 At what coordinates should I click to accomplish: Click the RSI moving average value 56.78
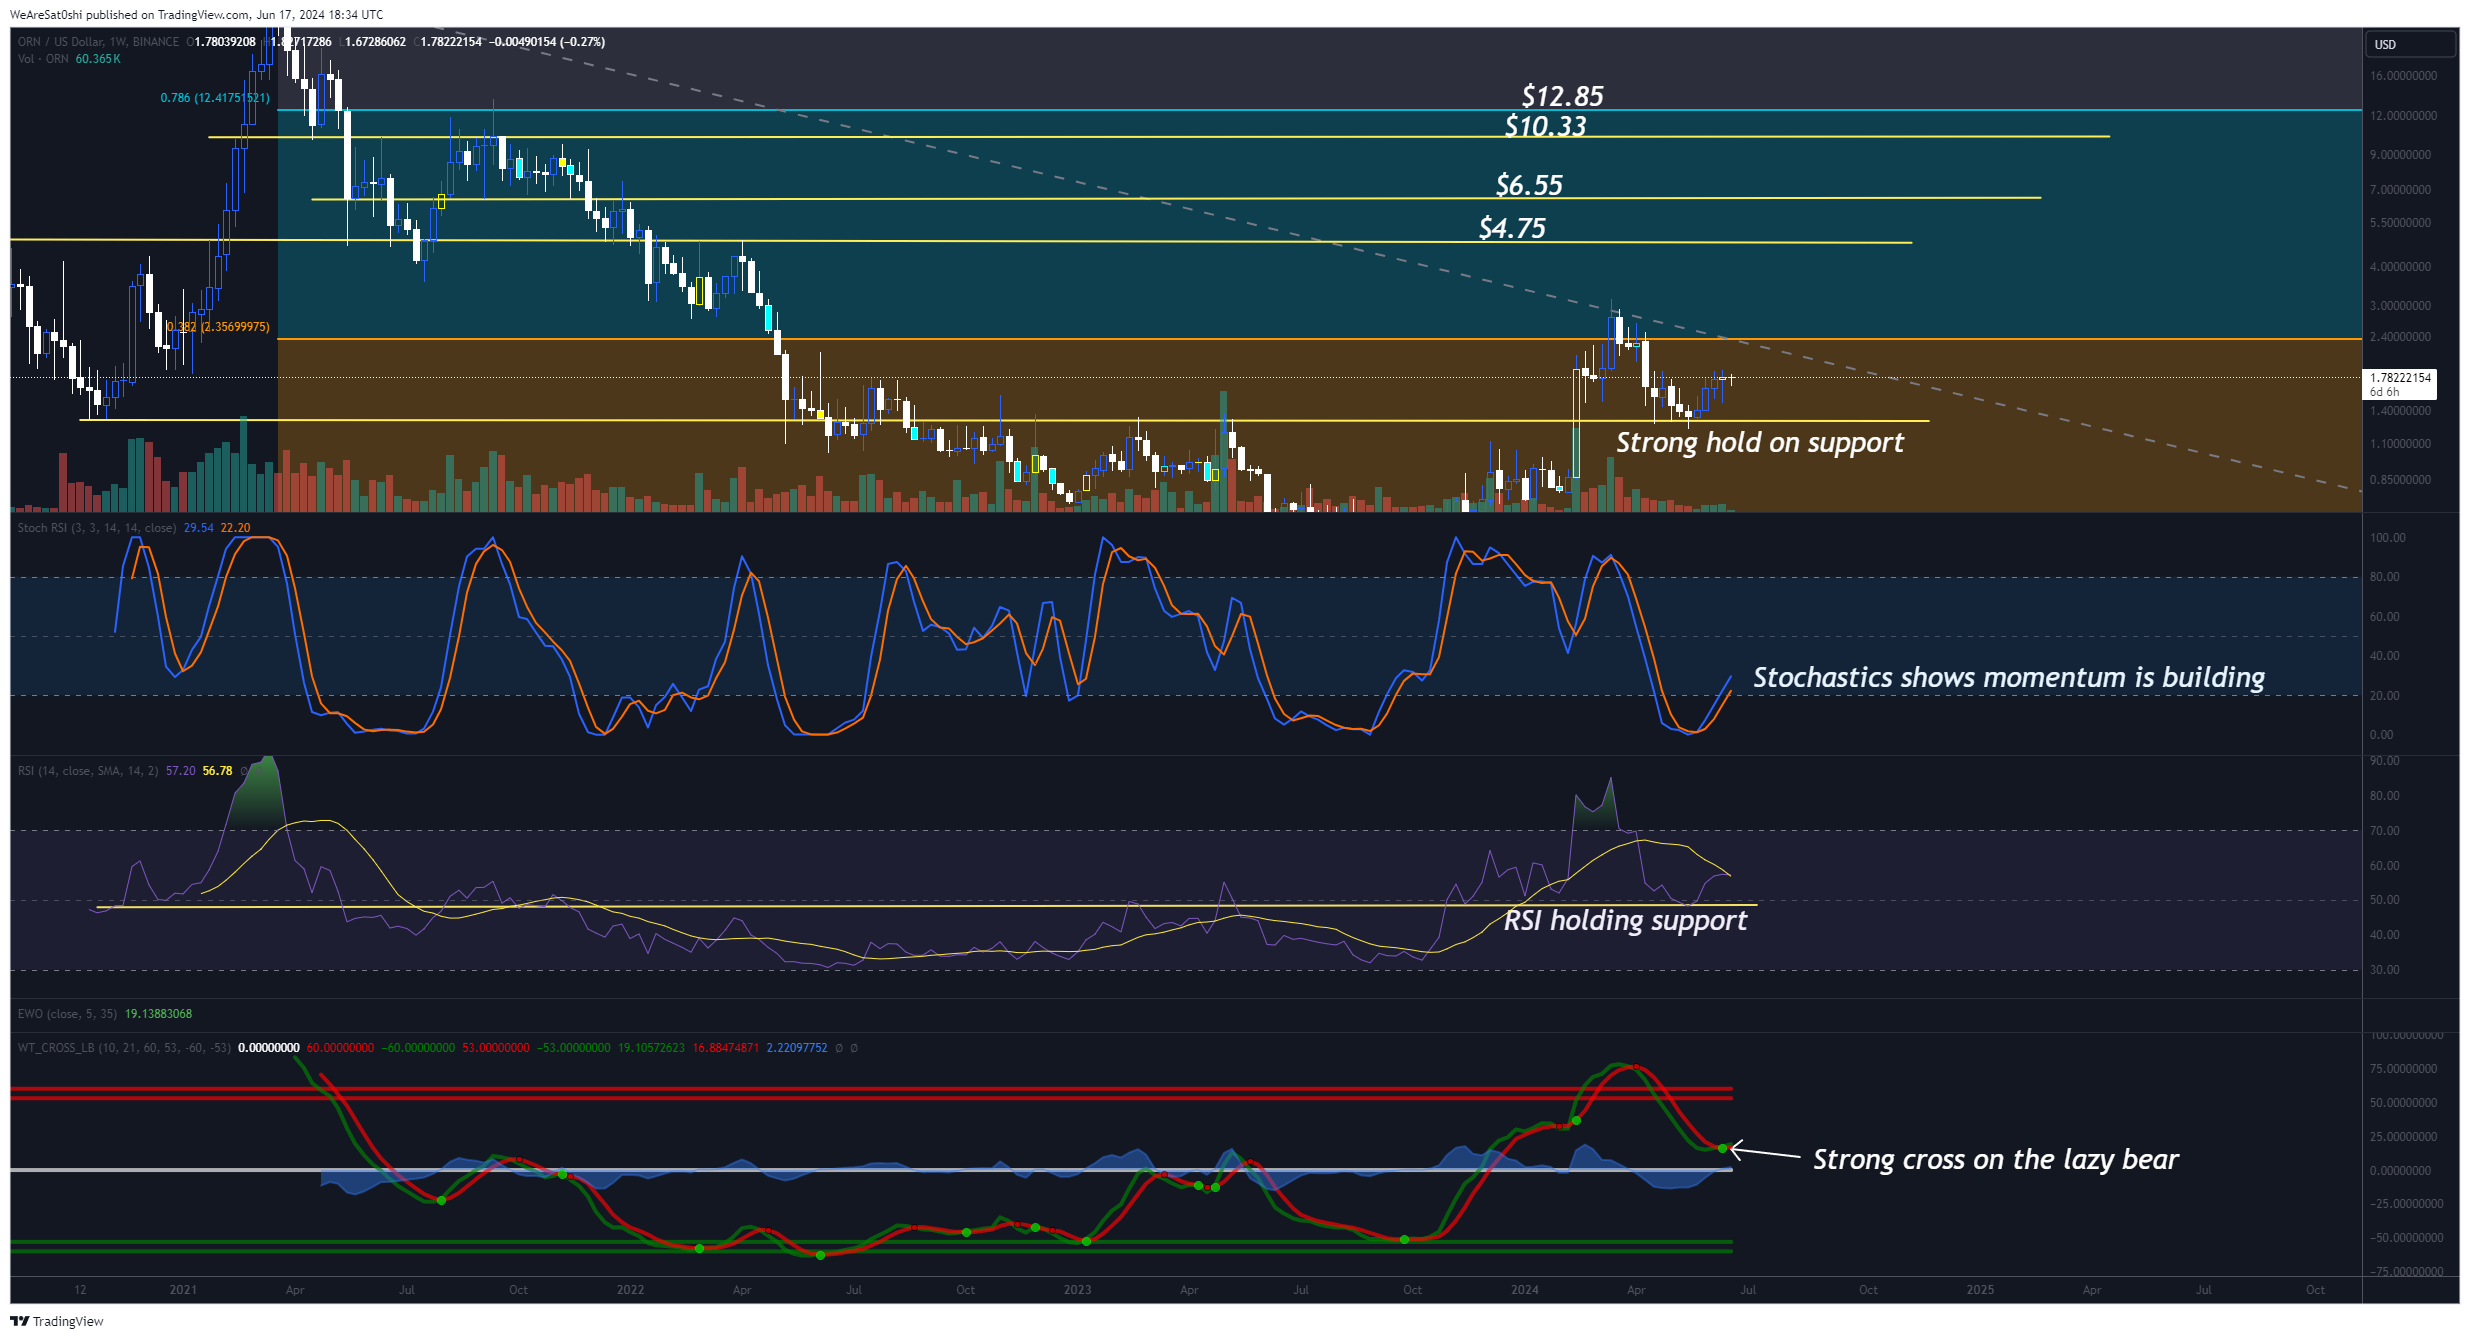point(217,771)
